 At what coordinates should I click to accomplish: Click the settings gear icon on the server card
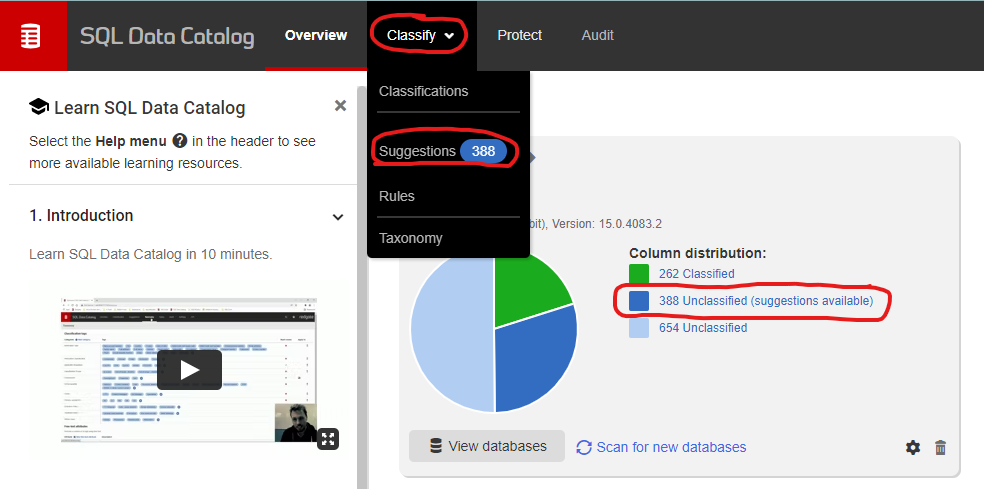click(x=913, y=447)
